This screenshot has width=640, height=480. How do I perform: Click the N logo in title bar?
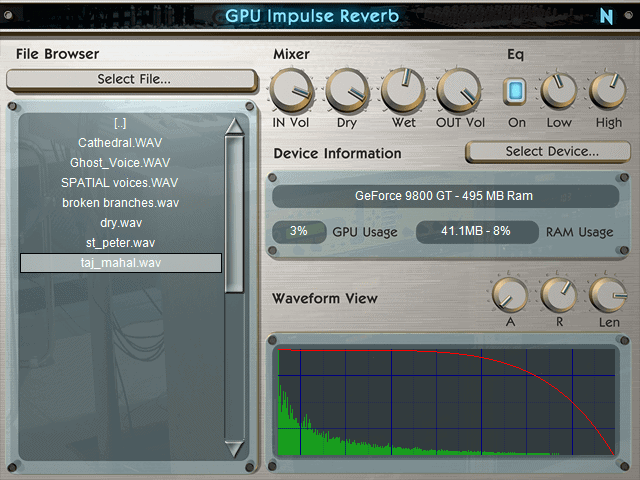click(606, 16)
